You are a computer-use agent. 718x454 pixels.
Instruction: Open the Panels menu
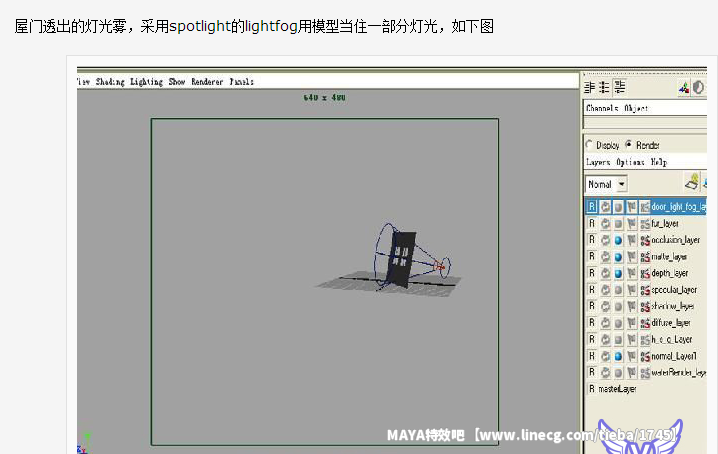[x=241, y=82]
